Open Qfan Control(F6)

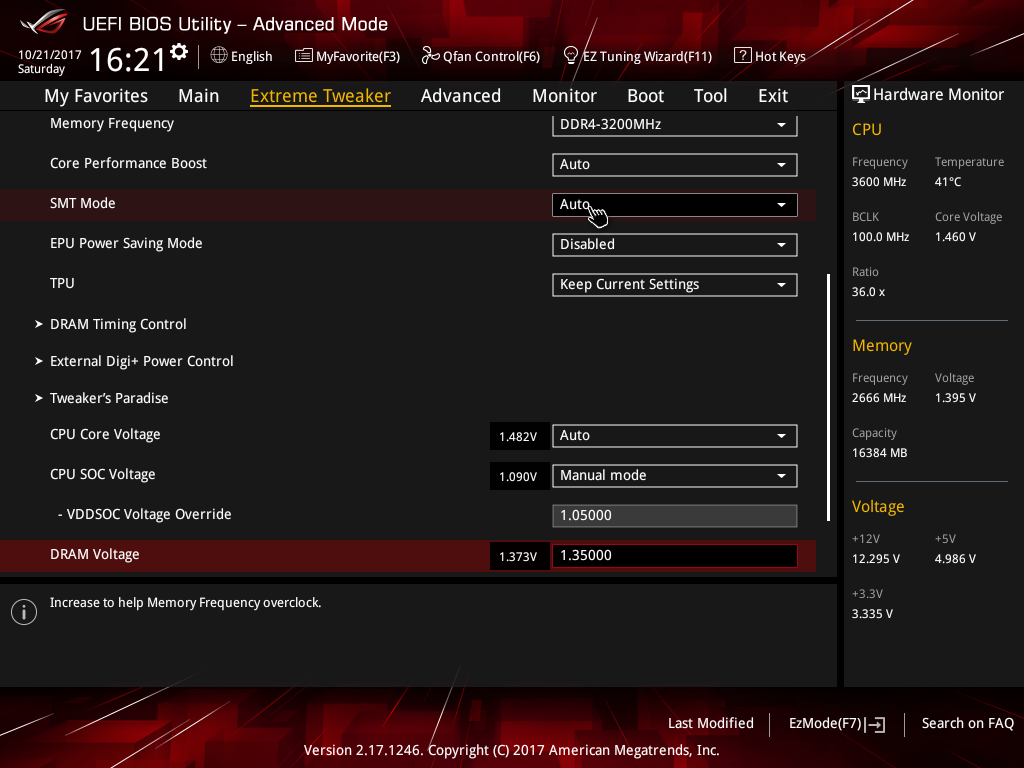pyautogui.click(x=481, y=56)
